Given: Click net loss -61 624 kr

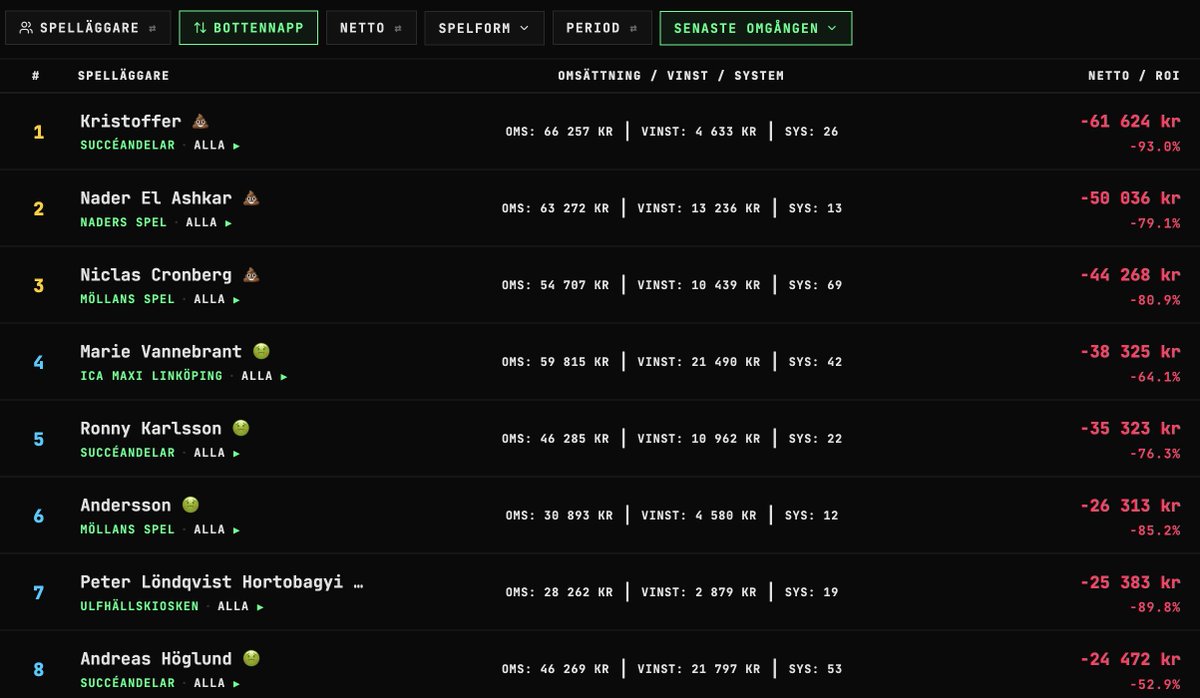Looking at the screenshot, I should click(x=1130, y=121).
